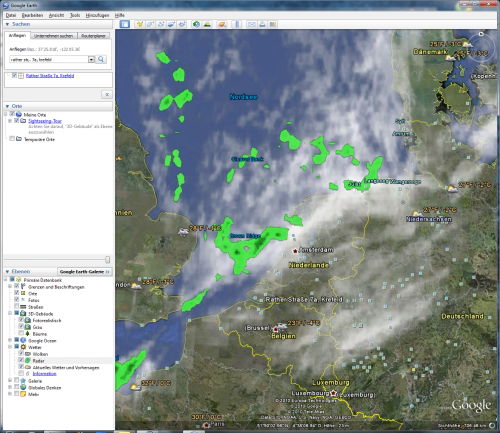Image resolution: width=500 pixels, height=433 pixels.
Task: Open the Google Earth Galerie button
Action: 84,272
